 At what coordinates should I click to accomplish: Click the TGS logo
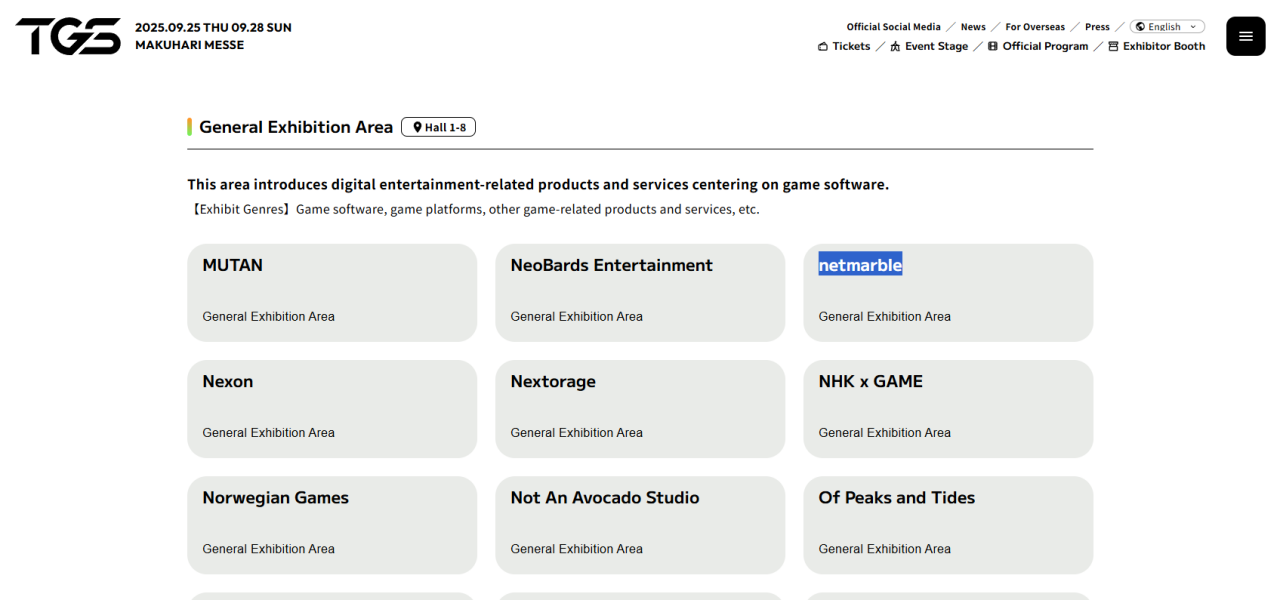[x=68, y=36]
